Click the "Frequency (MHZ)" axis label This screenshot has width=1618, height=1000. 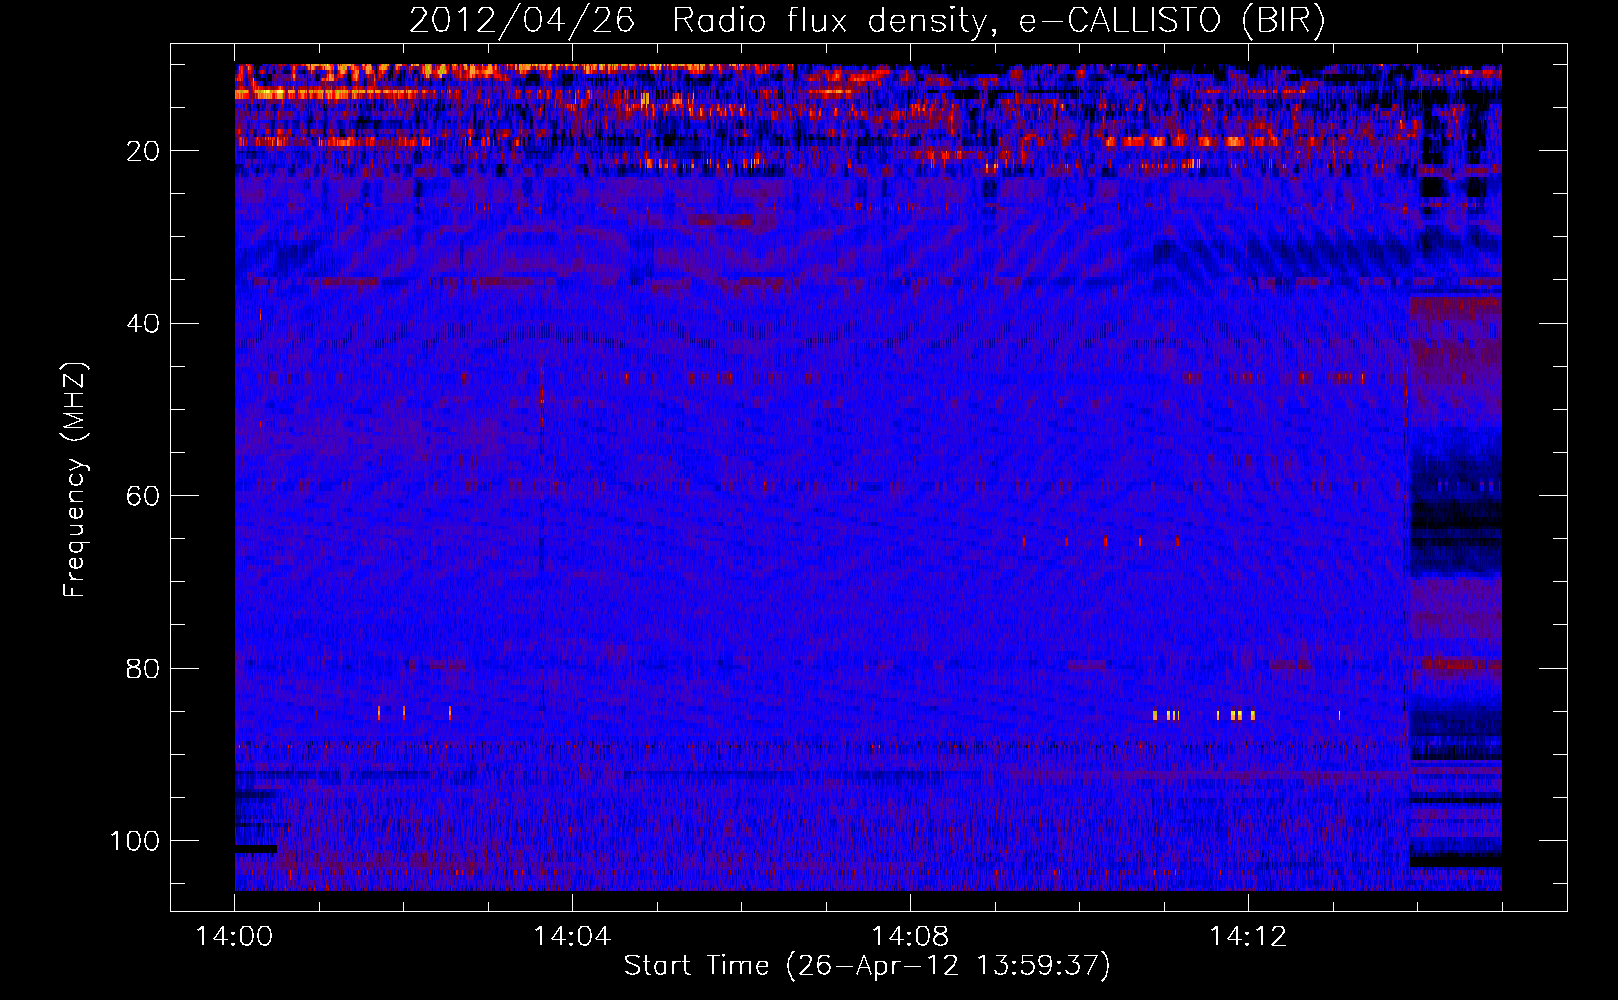75,479
